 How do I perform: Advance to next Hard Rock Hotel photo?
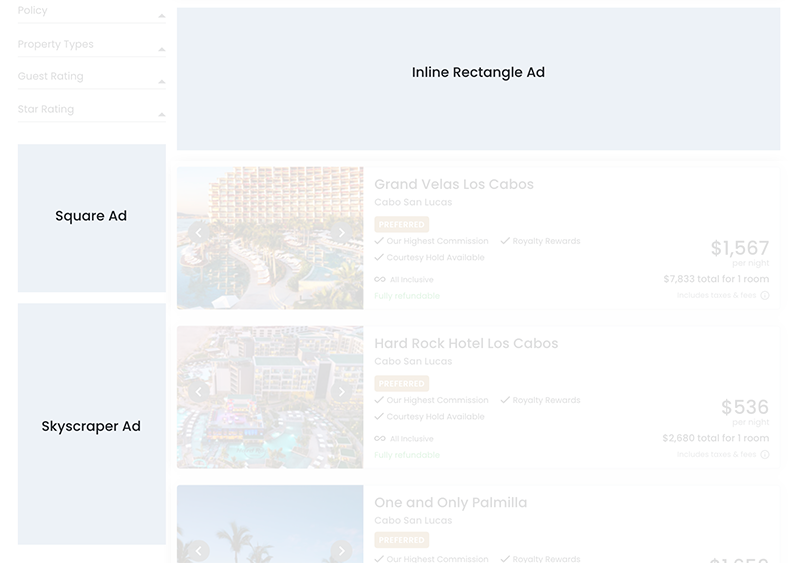341,392
